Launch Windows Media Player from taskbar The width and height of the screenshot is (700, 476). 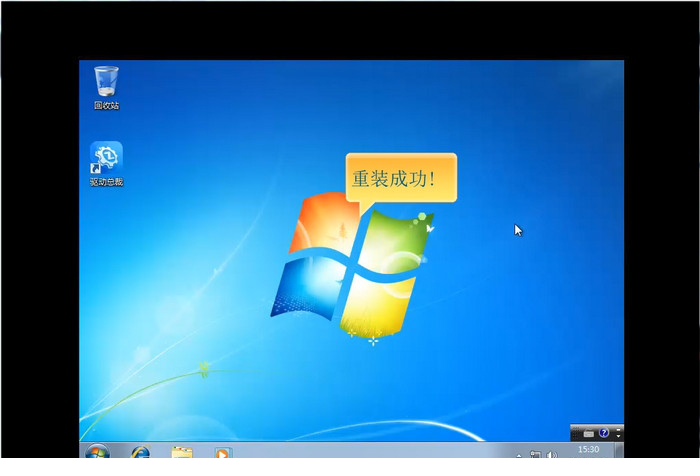point(222,453)
